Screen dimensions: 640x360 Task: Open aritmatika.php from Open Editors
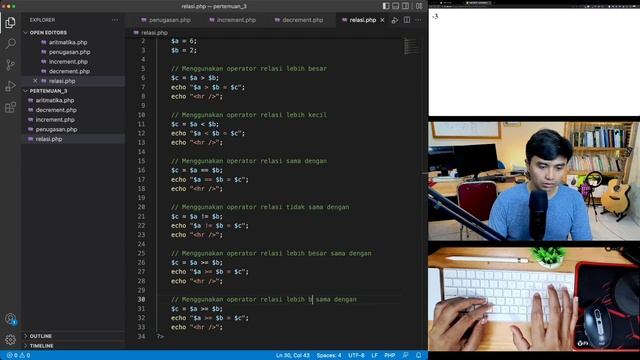tap(68, 42)
